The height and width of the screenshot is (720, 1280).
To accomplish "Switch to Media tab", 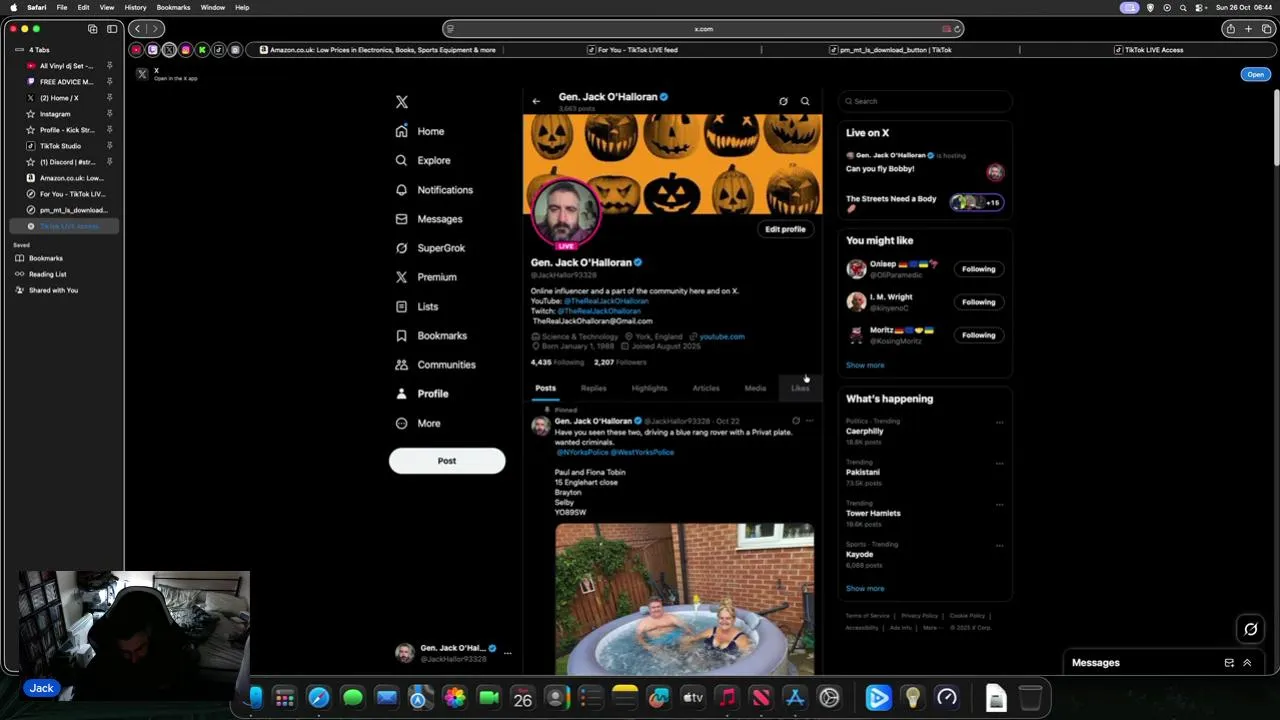I will 755,388.
